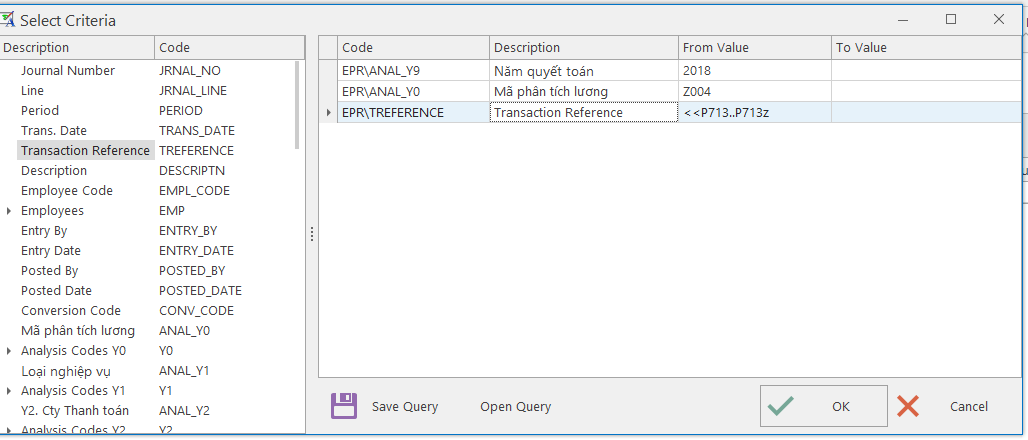Click the Select Criteria title bar app icon
Viewport: 1028px width, 440px height.
(x=9, y=19)
